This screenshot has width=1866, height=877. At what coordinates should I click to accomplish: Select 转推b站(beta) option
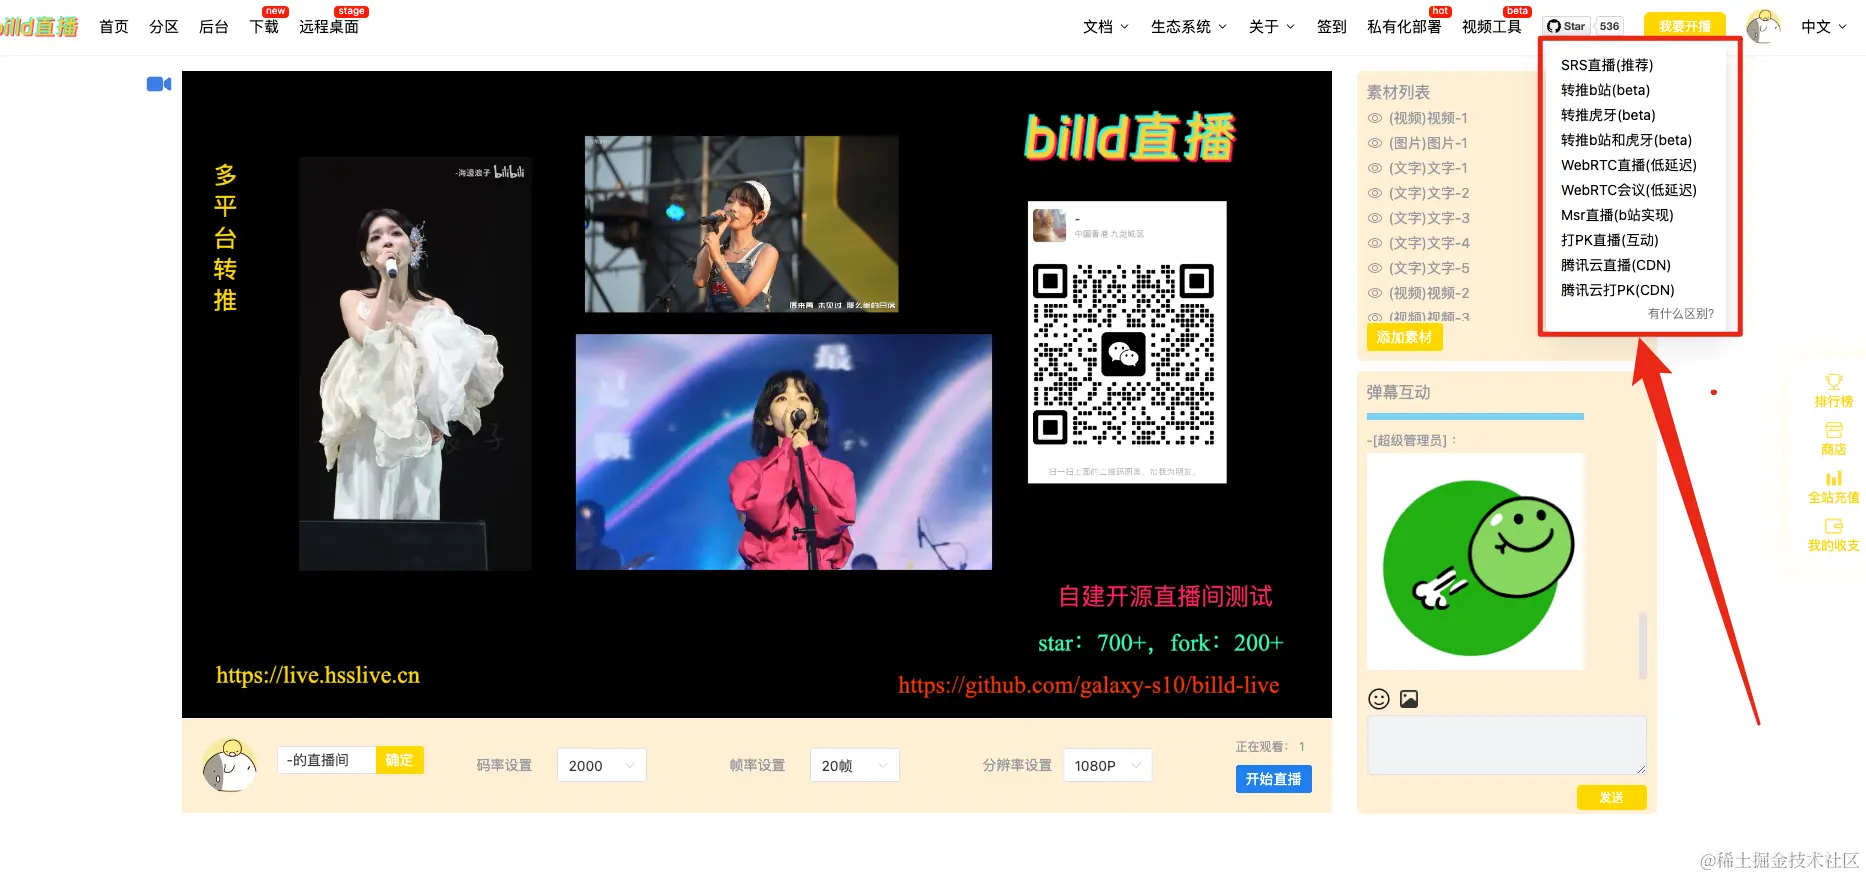[1606, 90]
